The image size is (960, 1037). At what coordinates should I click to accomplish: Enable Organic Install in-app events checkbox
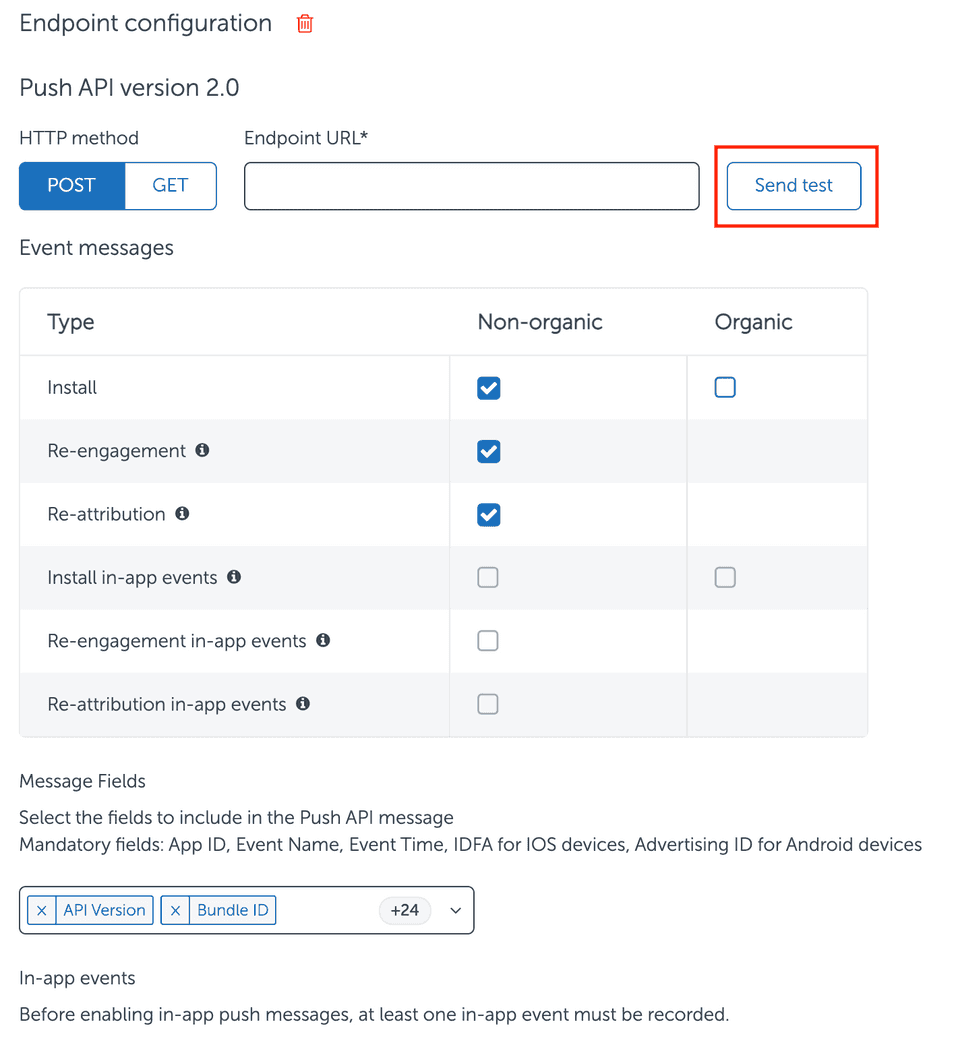tap(725, 577)
